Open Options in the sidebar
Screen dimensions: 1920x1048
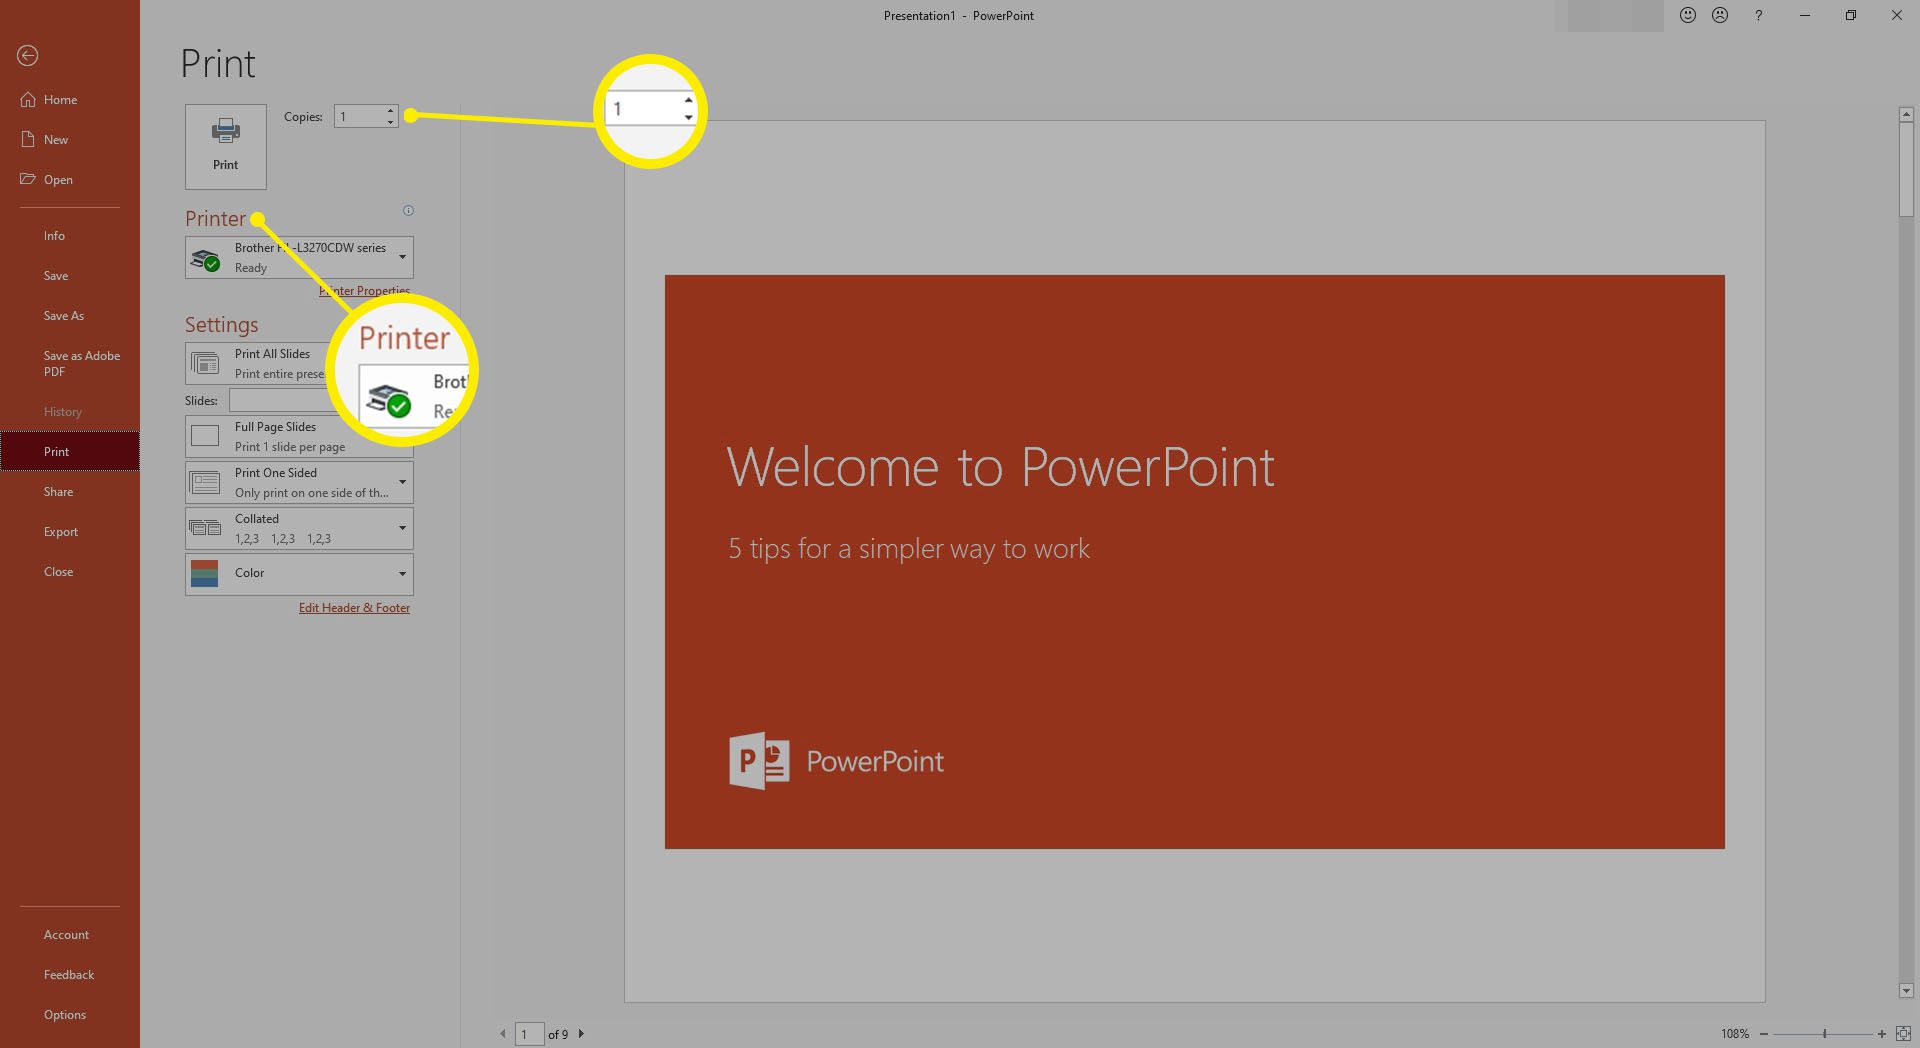(x=70, y=1015)
